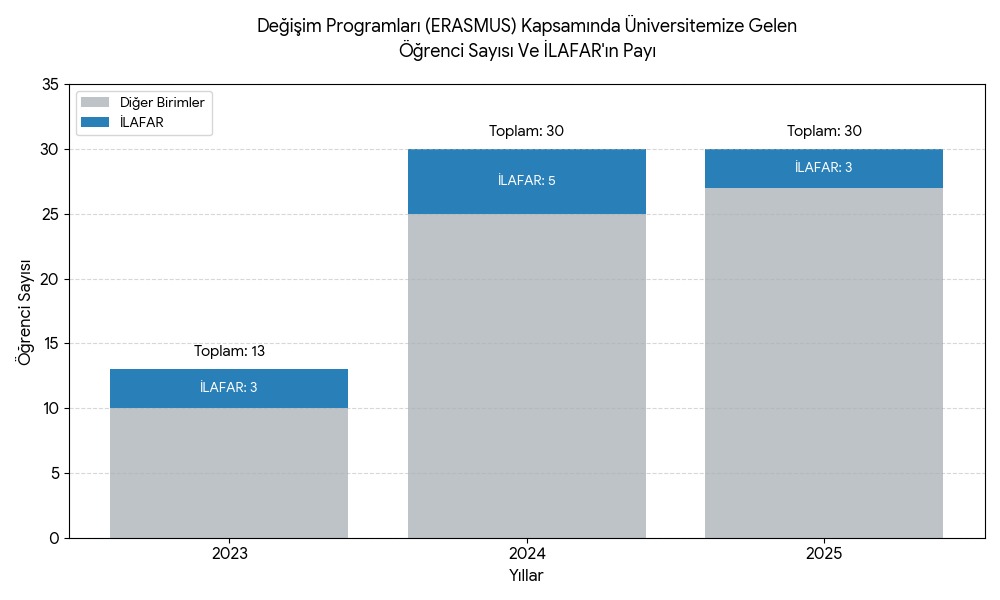Screen dimensions: 1000x600
Task: Click the 'İLAFAR: 5' data label
Action: tap(526, 181)
